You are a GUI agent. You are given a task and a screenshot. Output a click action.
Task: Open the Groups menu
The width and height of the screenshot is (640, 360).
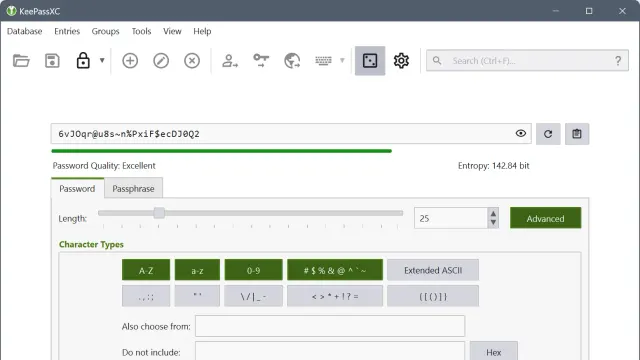click(x=105, y=31)
